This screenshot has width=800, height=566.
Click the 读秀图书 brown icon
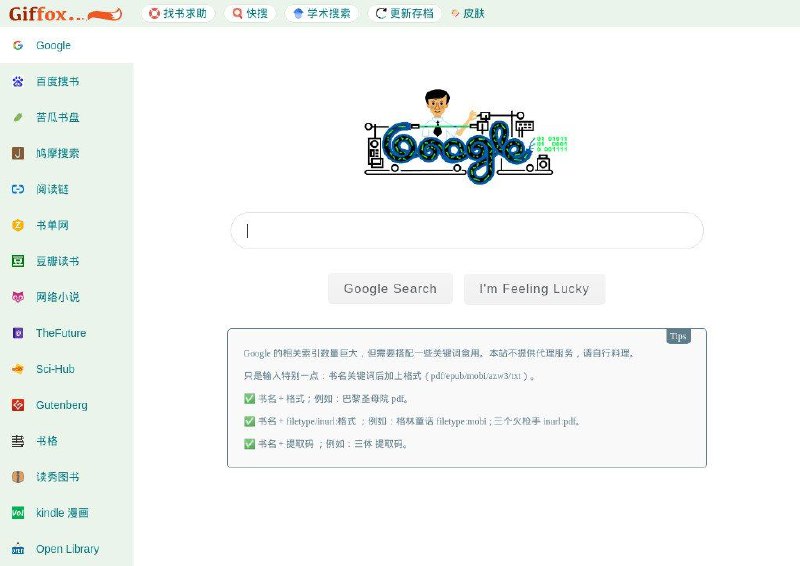coord(18,477)
